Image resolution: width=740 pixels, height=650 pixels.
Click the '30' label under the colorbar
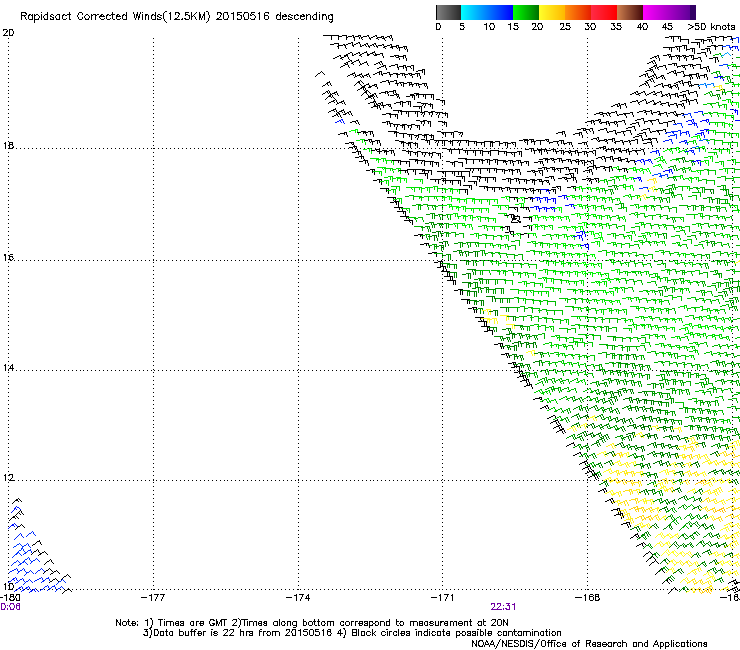(590, 27)
